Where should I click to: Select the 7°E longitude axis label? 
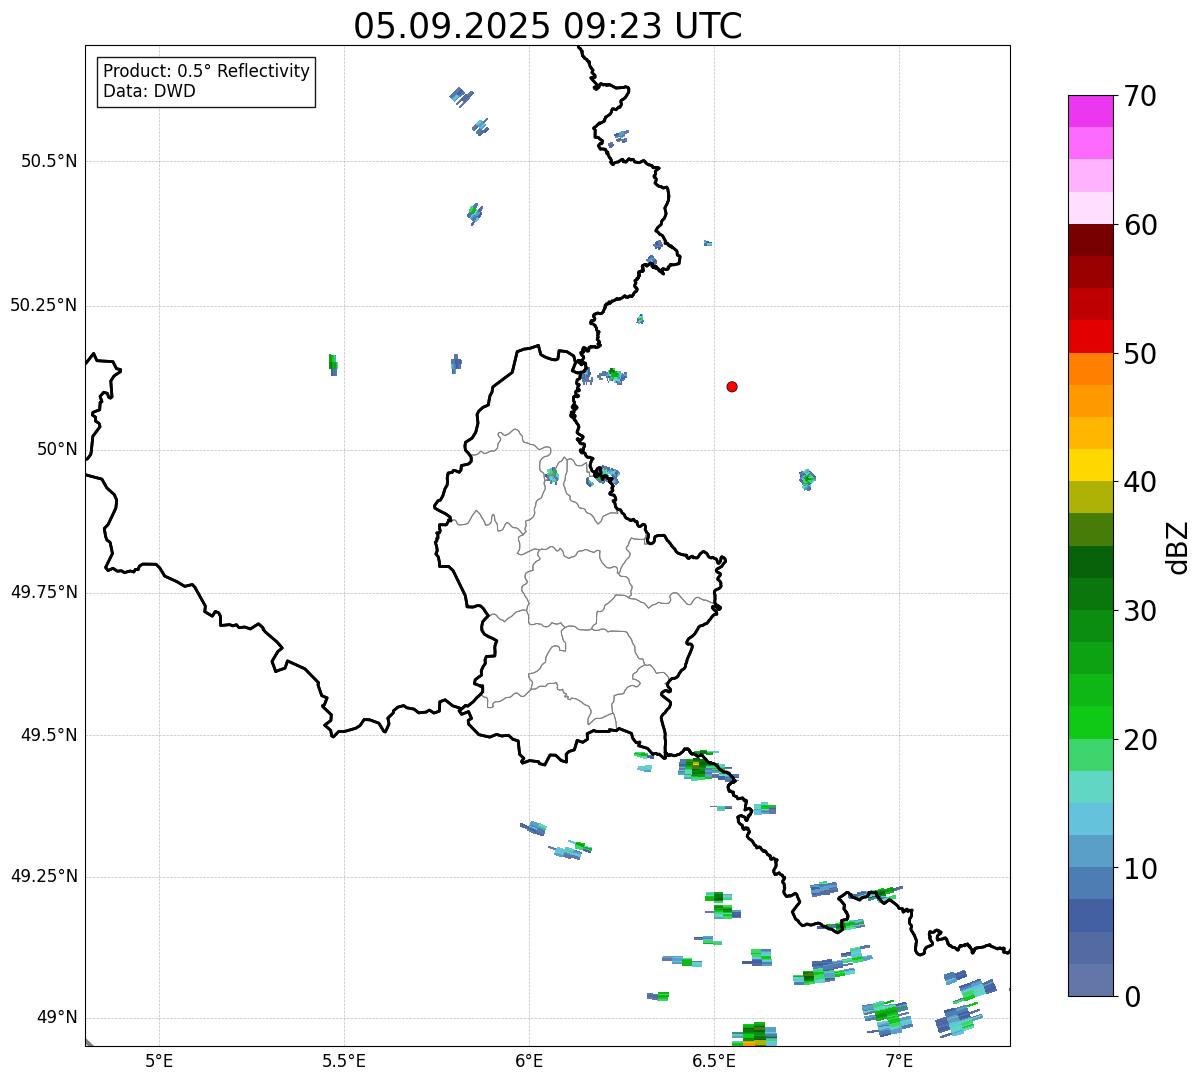click(899, 1061)
